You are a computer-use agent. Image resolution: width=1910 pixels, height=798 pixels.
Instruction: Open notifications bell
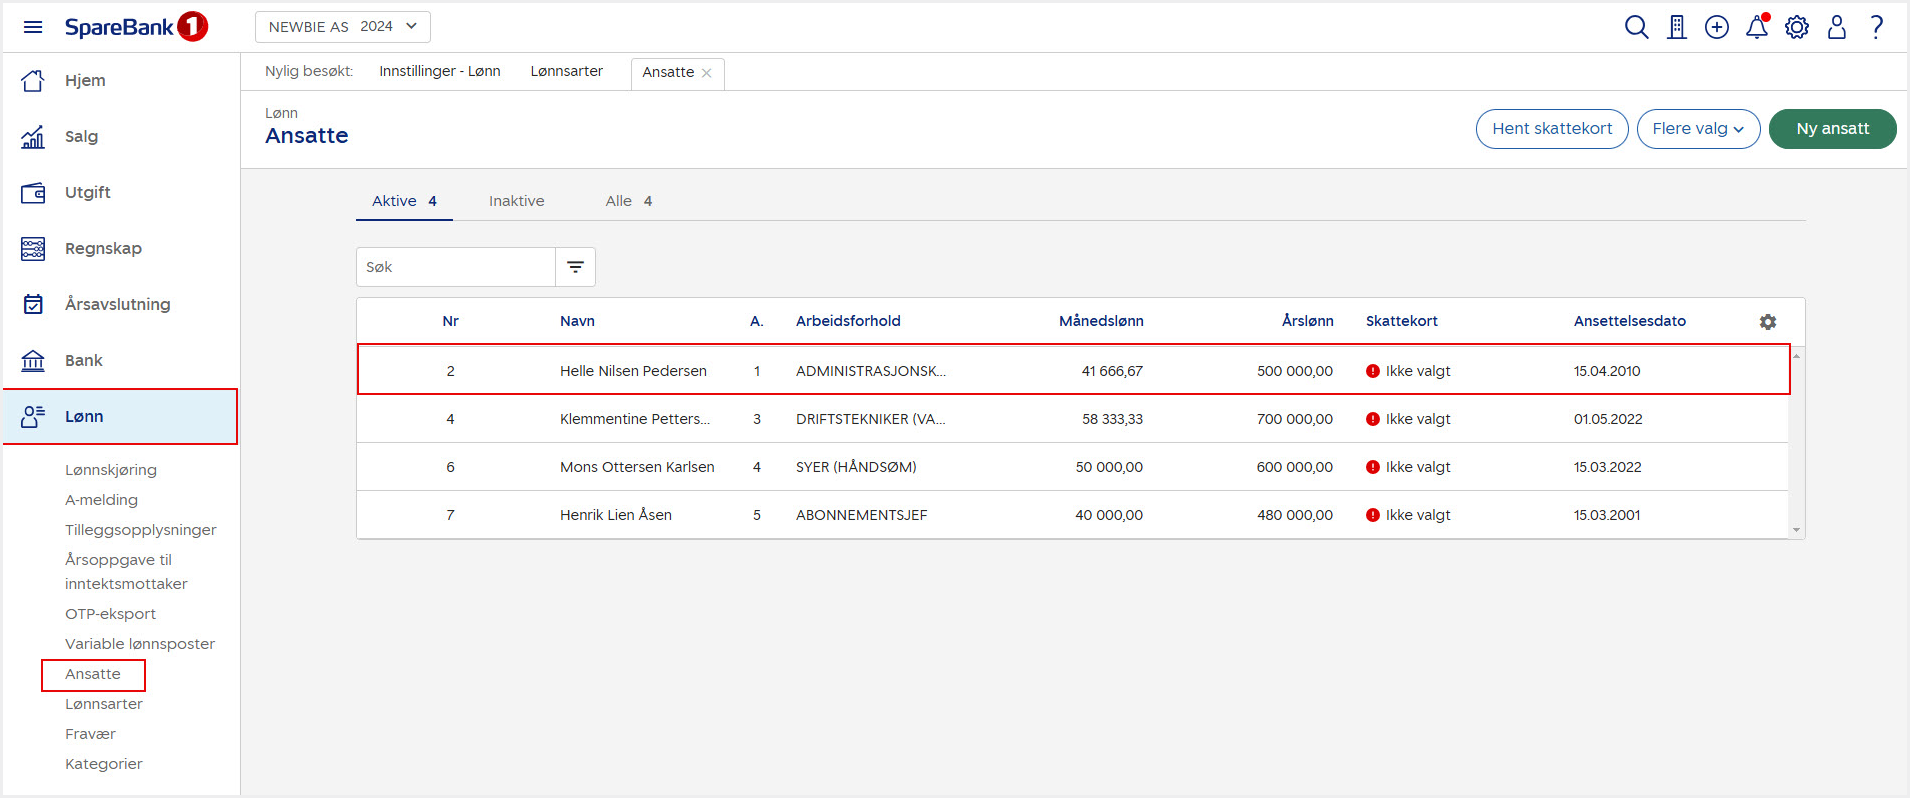[1757, 27]
